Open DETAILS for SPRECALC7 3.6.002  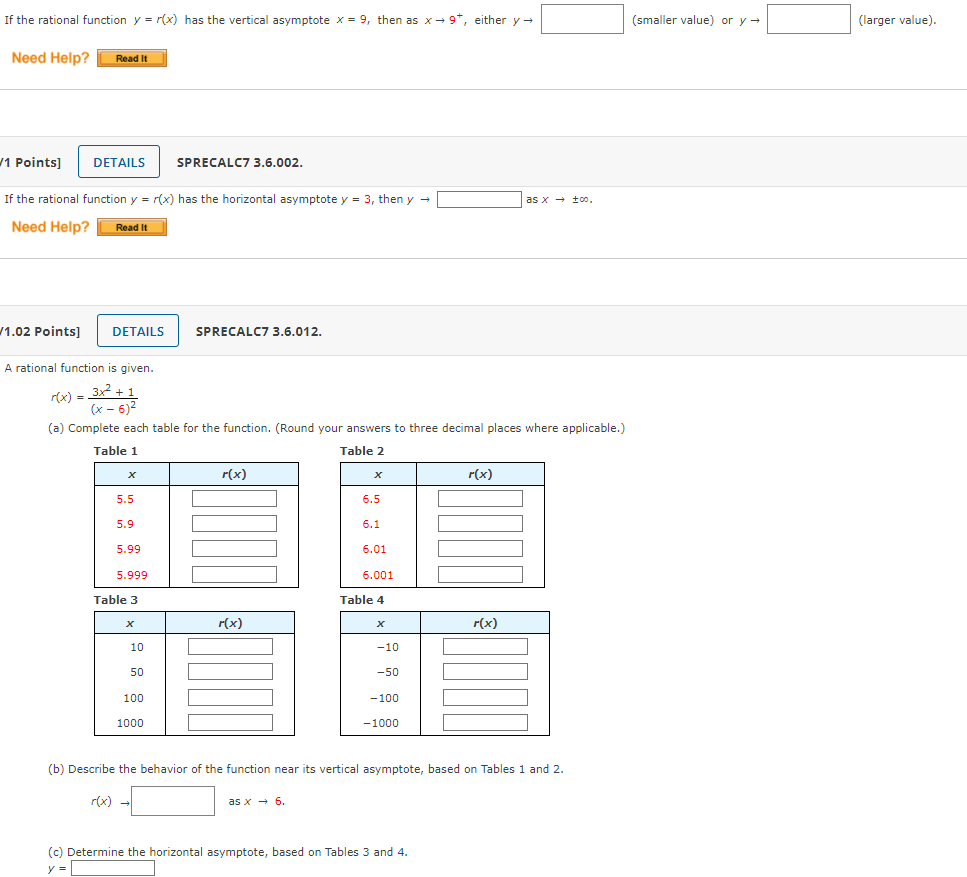(119, 162)
